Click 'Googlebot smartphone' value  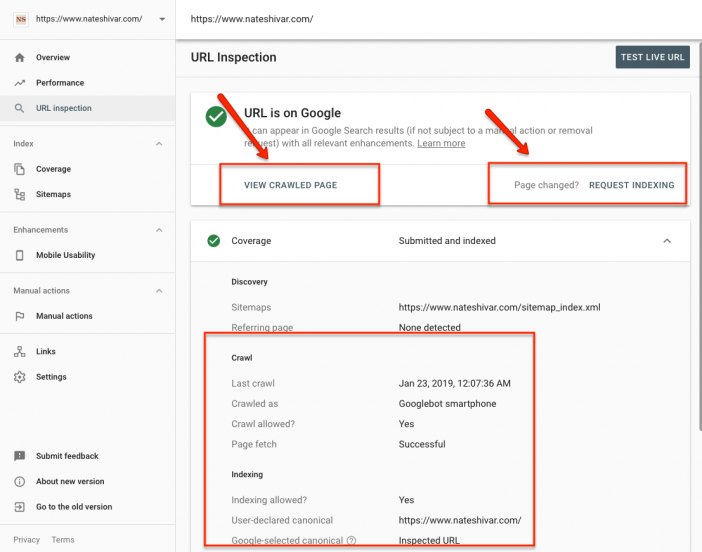tap(447, 404)
